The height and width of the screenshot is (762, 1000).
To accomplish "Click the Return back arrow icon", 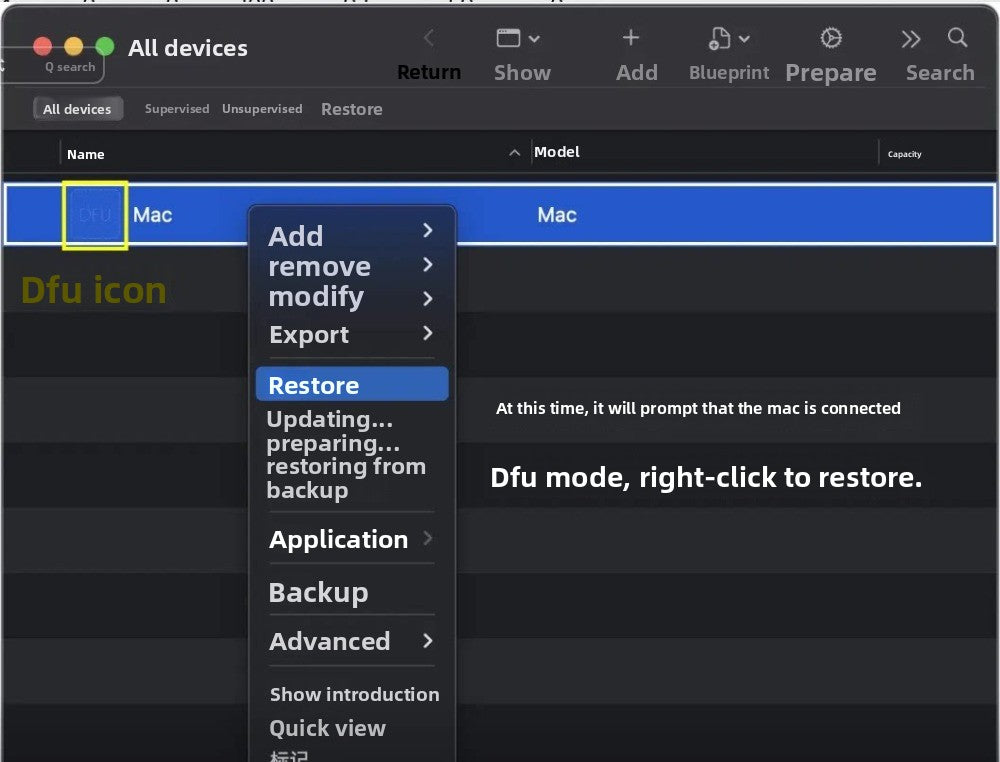I will [429, 38].
